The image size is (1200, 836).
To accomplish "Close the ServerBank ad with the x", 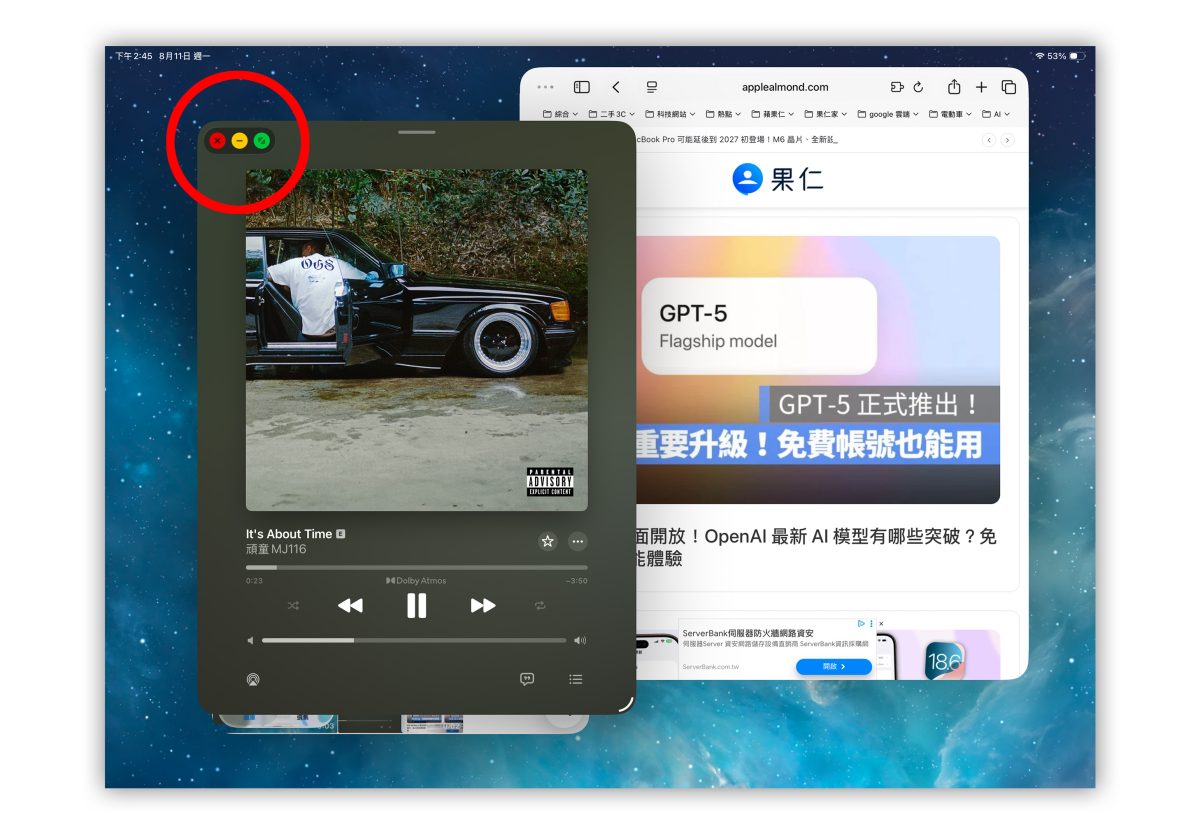I will click(881, 623).
